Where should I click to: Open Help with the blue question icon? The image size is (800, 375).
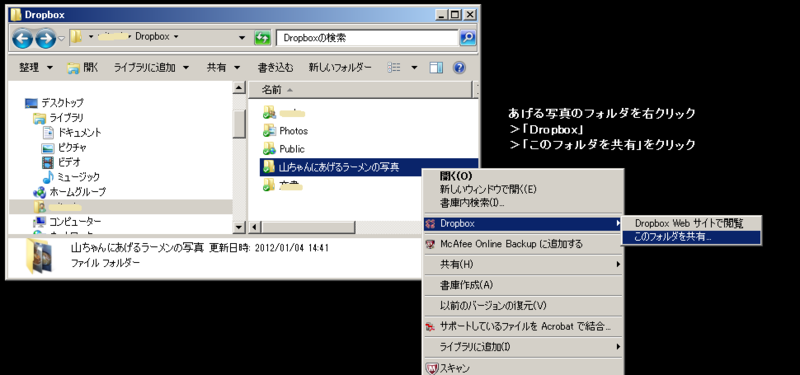click(x=459, y=67)
